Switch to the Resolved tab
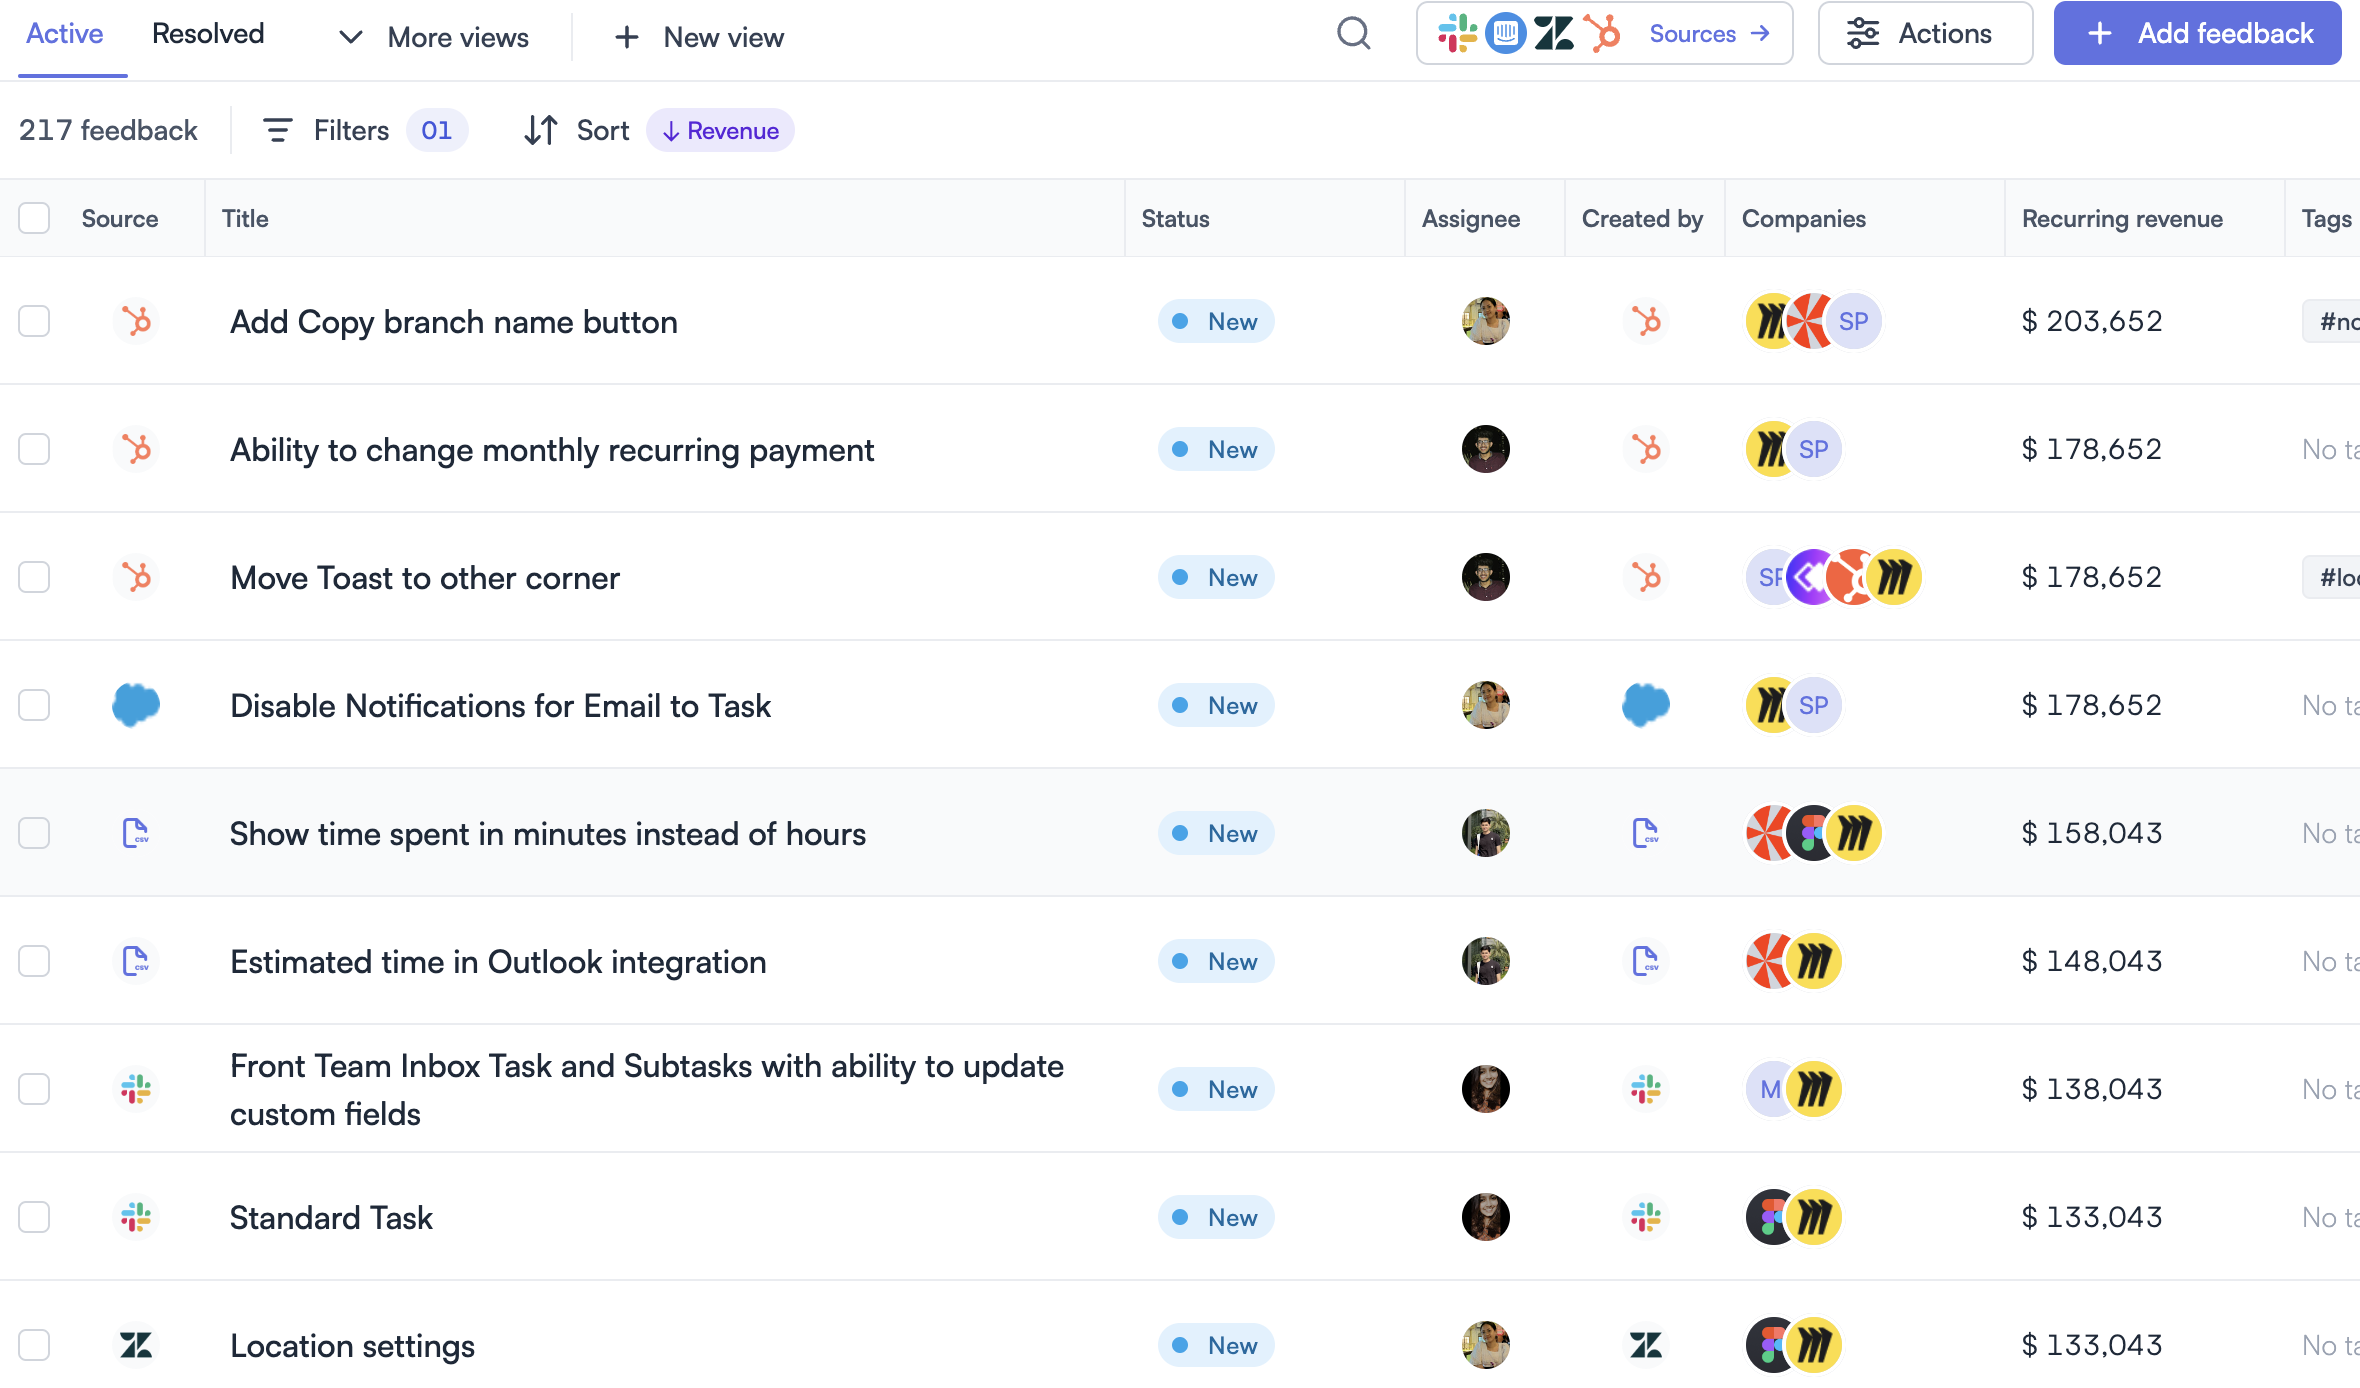 pos(207,33)
